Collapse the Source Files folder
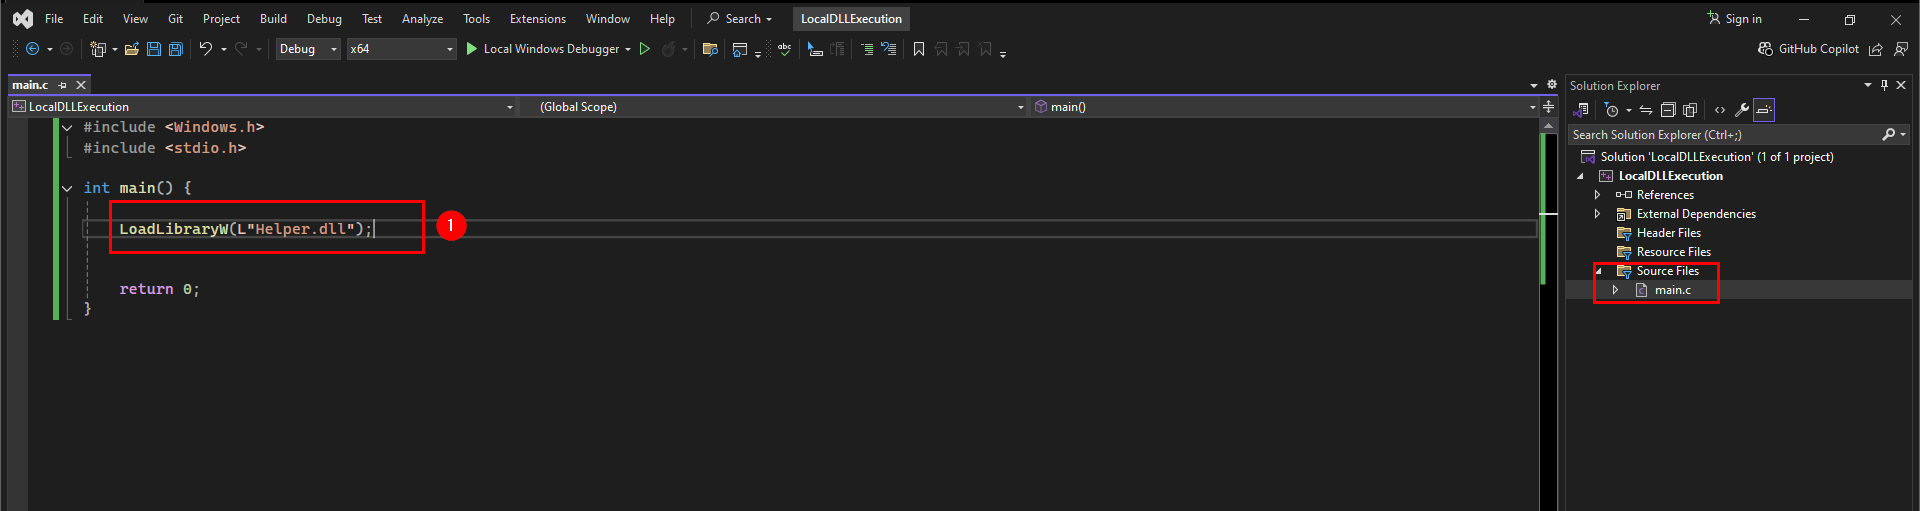The height and width of the screenshot is (511, 1920). (x=1598, y=271)
